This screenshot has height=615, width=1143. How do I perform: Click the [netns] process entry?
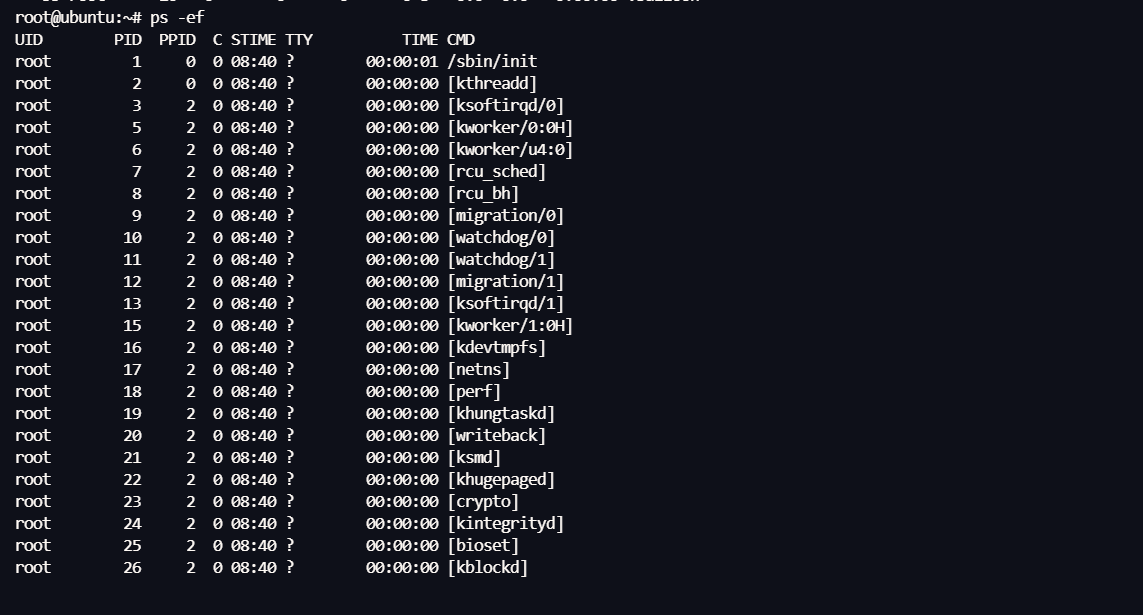tap(479, 370)
